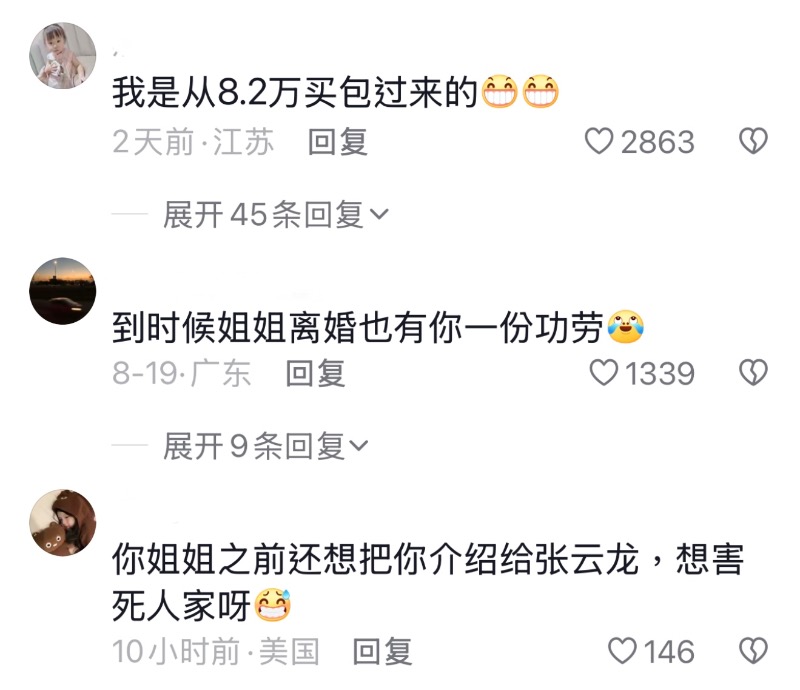This screenshot has width=800, height=690.
Task: Like the 张云龙 comment via heart icon
Action: pos(622,651)
